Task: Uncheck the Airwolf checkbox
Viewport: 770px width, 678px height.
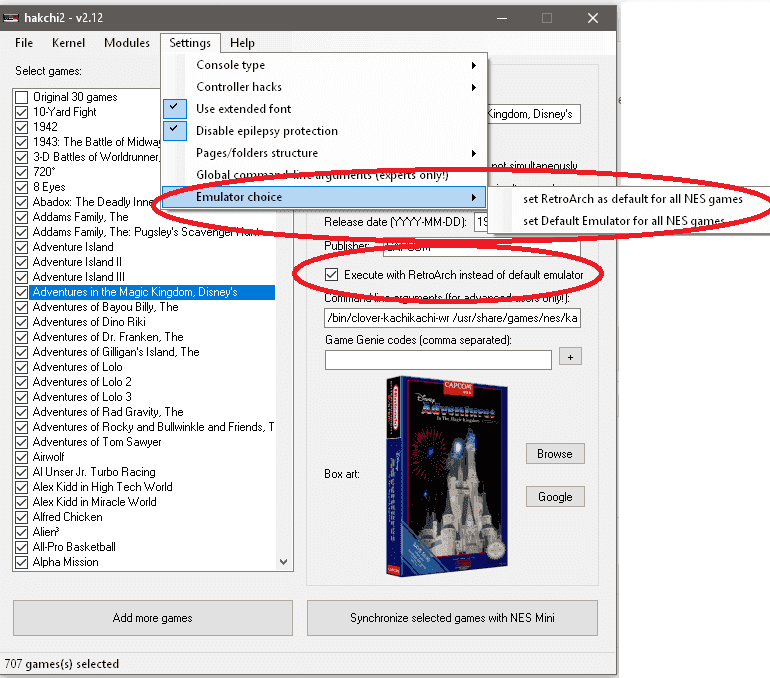Action: [x=21, y=458]
